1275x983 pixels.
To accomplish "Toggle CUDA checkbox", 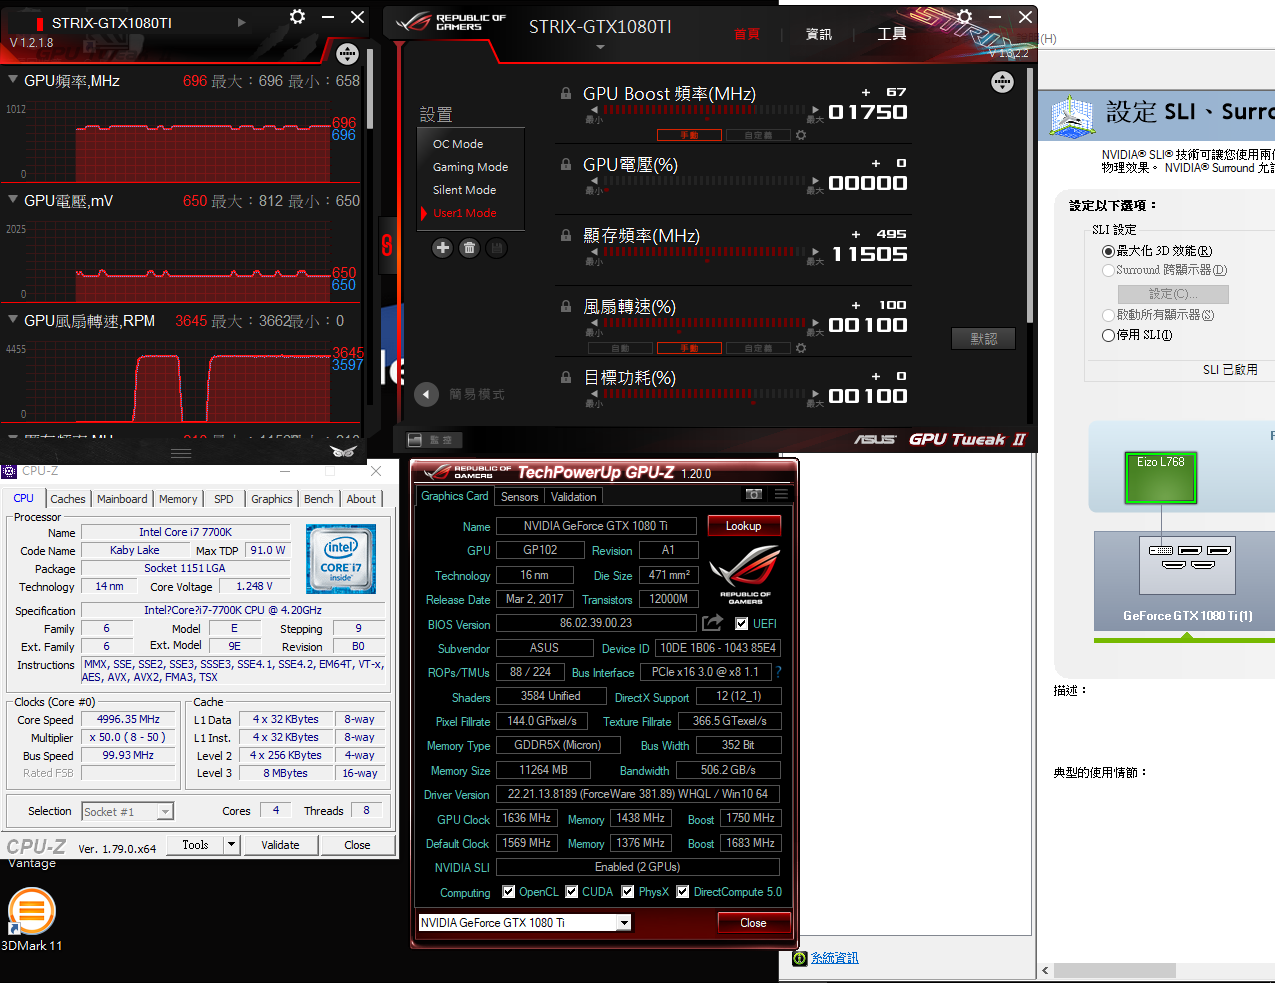I will point(572,892).
